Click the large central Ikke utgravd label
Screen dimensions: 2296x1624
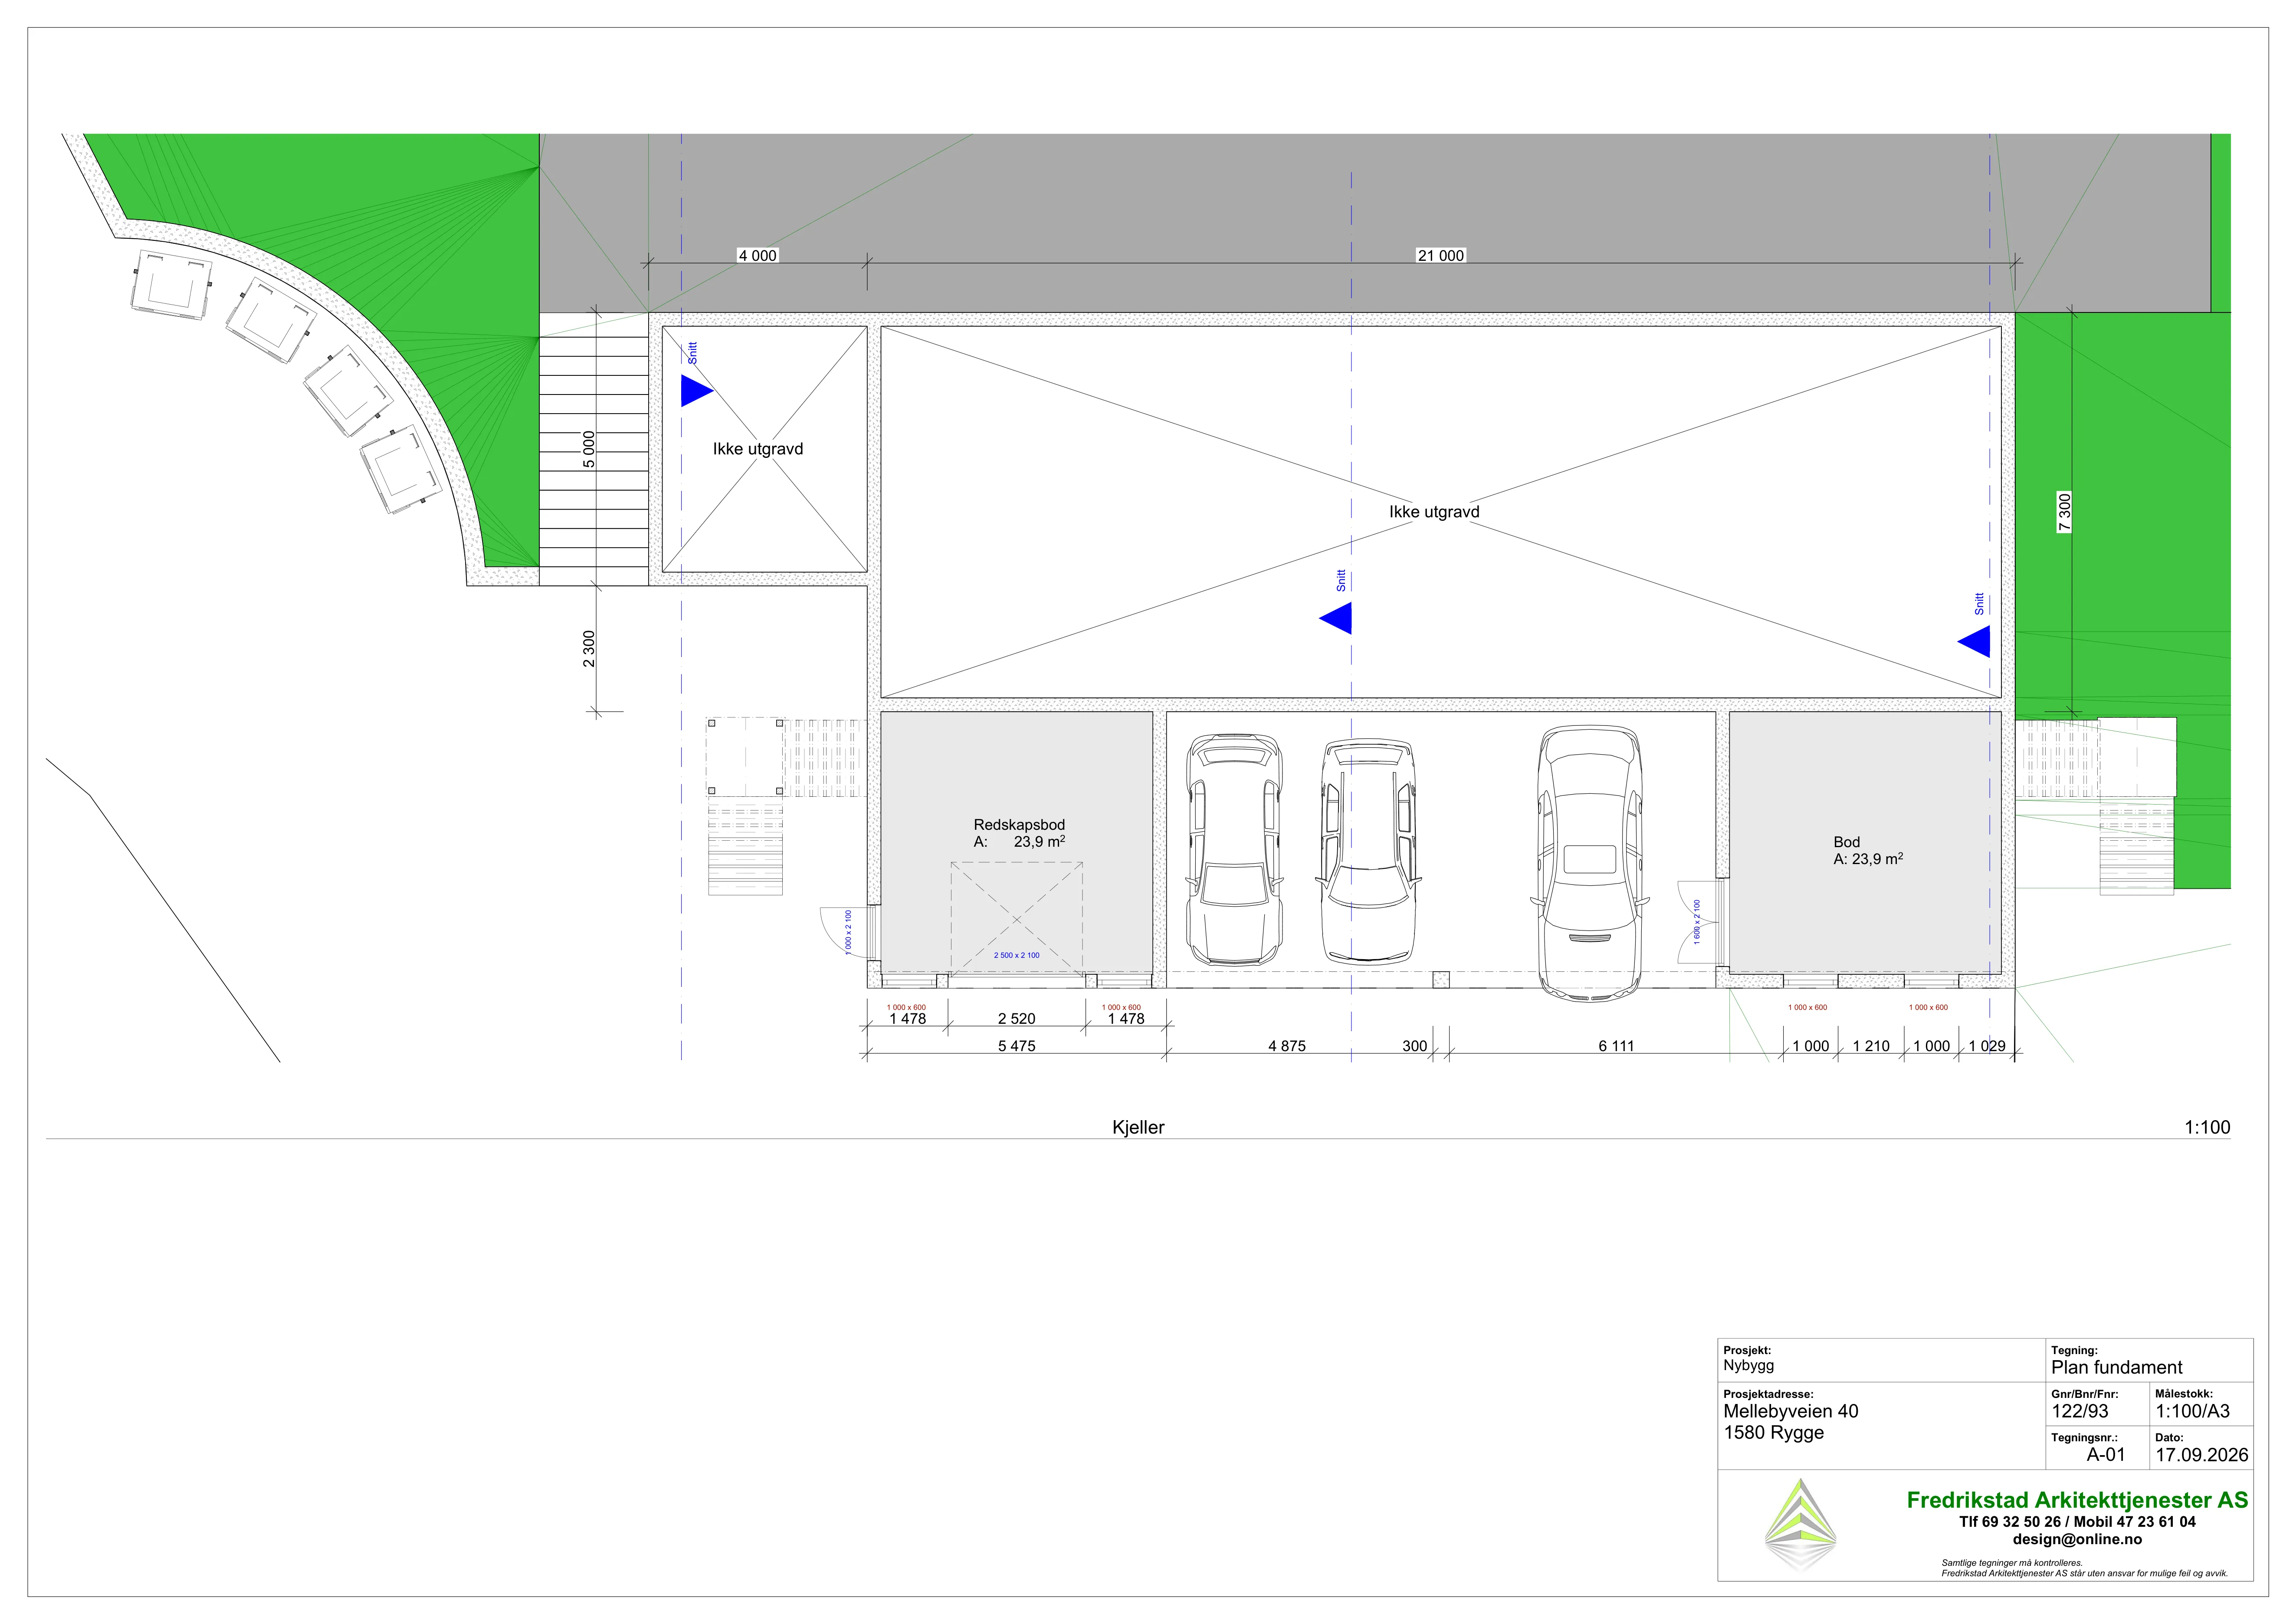coord(1434,512)
